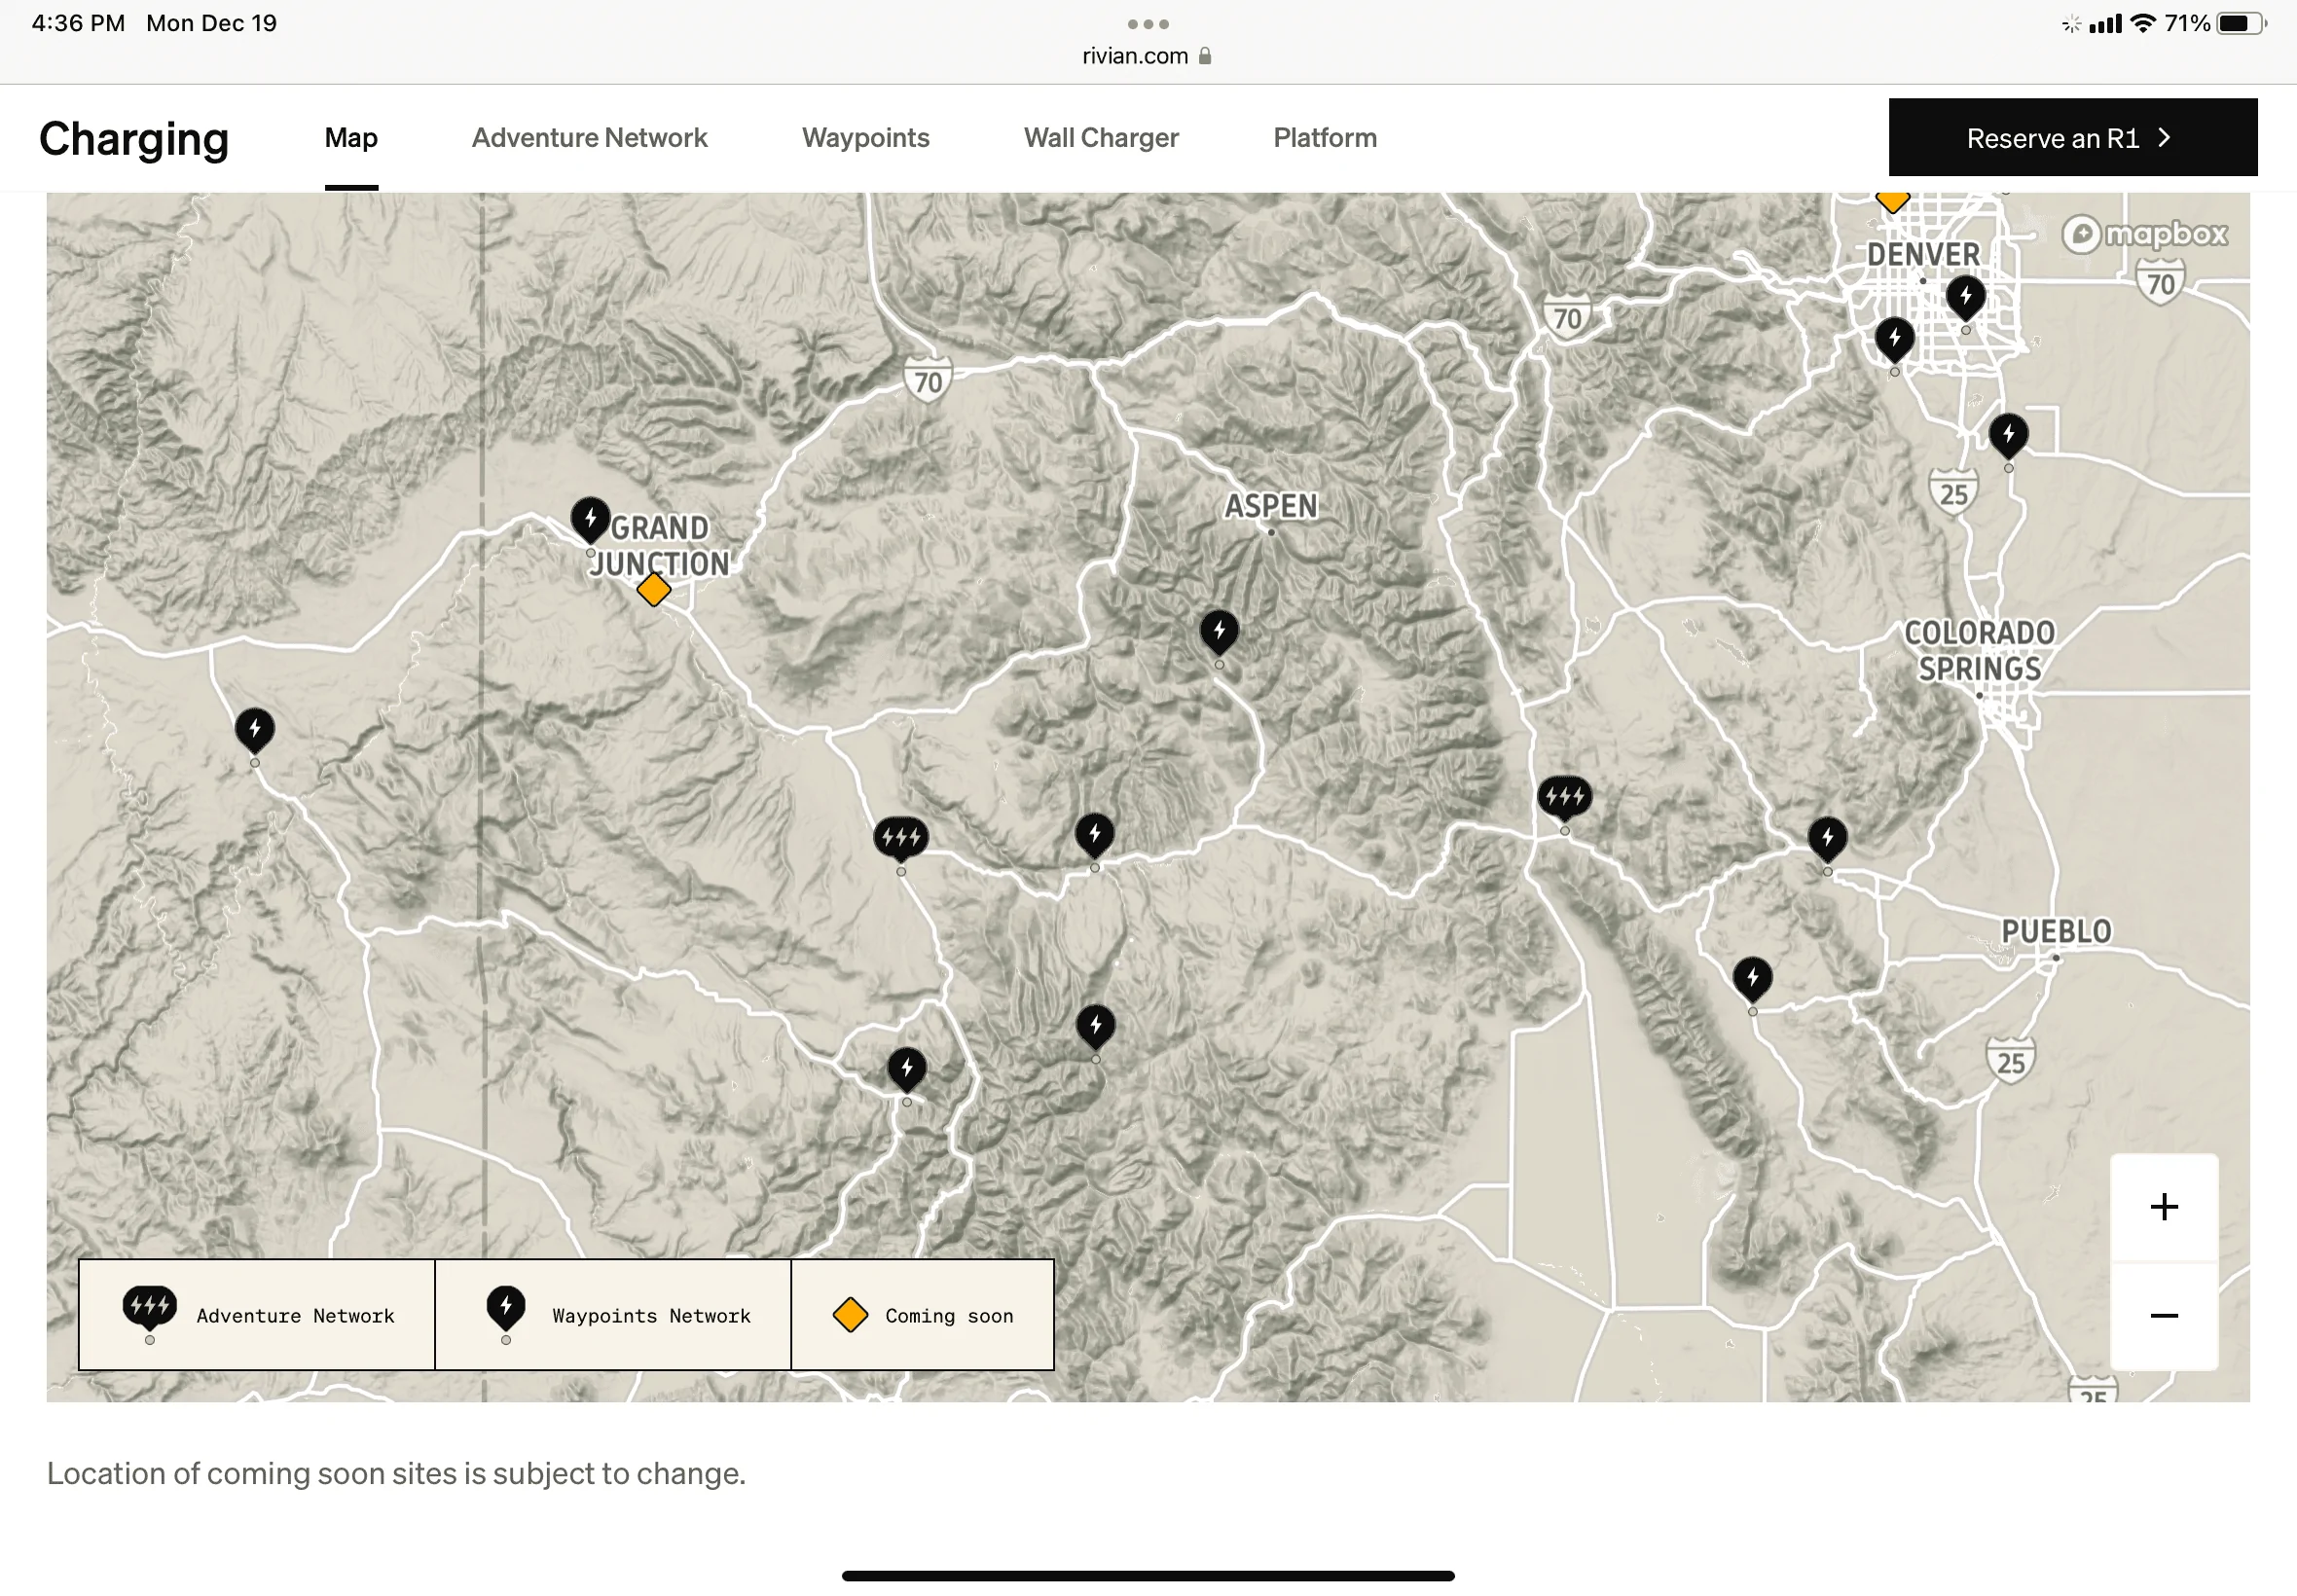Open the westernmost Waypoints pin in Utah
The image size is (2297, 1596).
coord(255,731)
